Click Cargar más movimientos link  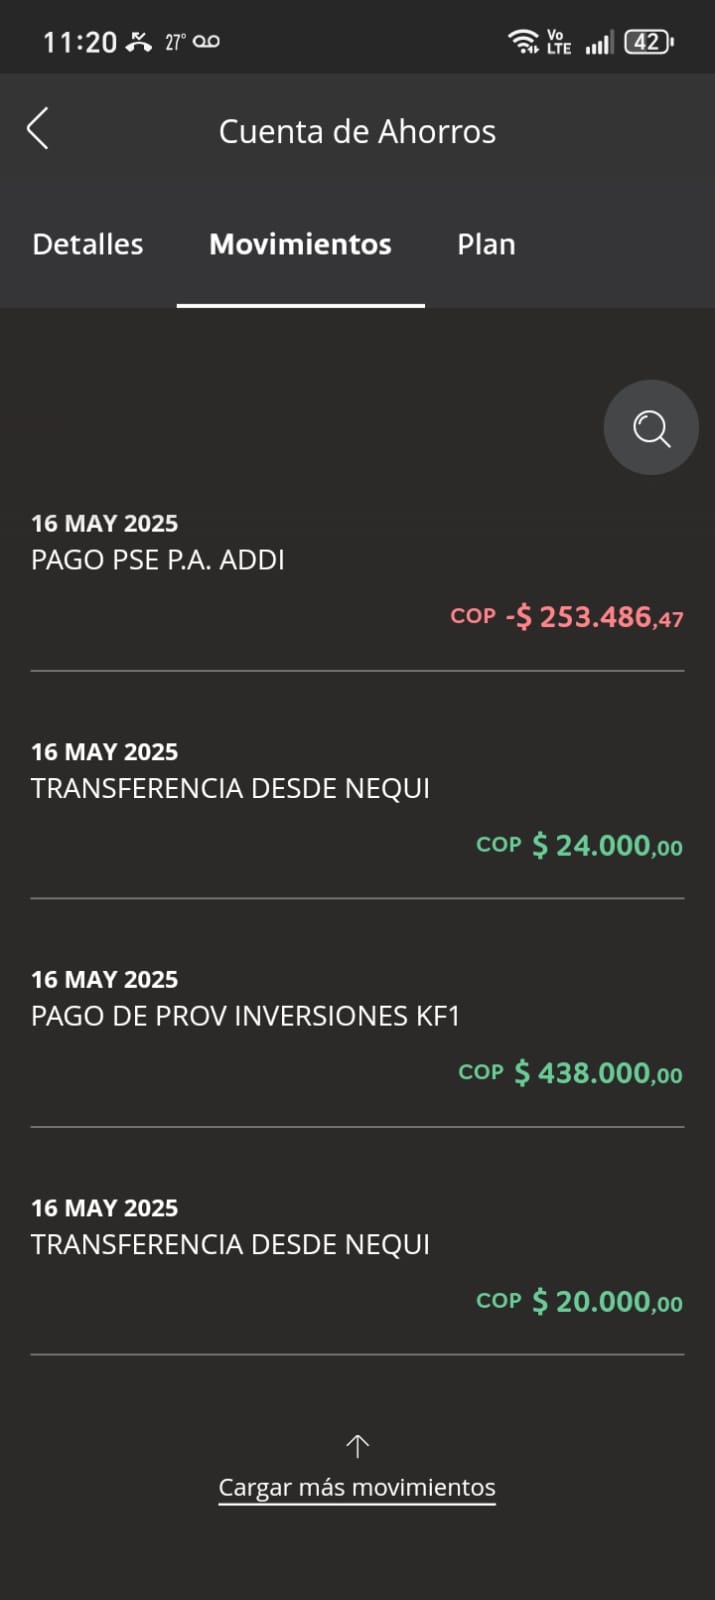[x=357, y=1487]
